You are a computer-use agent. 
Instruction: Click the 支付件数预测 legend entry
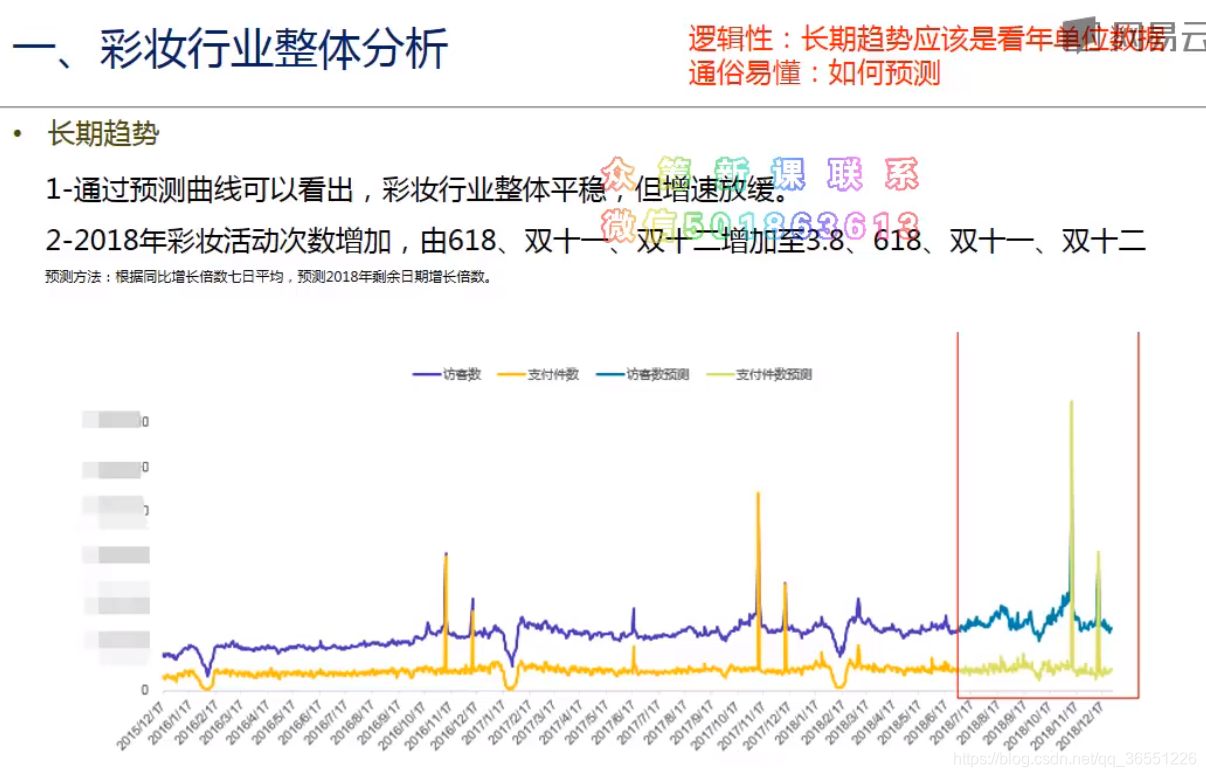pyautogui.click(x=758, y=375)
